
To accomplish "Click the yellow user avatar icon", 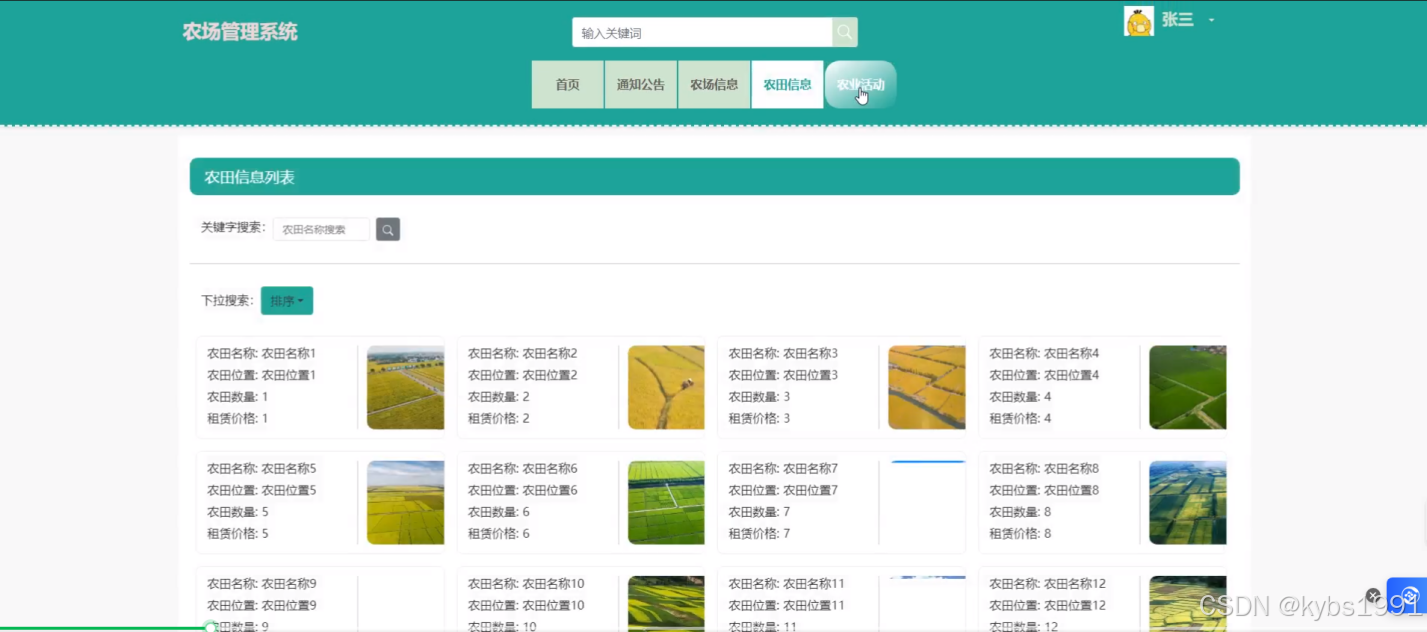I will [x=1139, y=21].
